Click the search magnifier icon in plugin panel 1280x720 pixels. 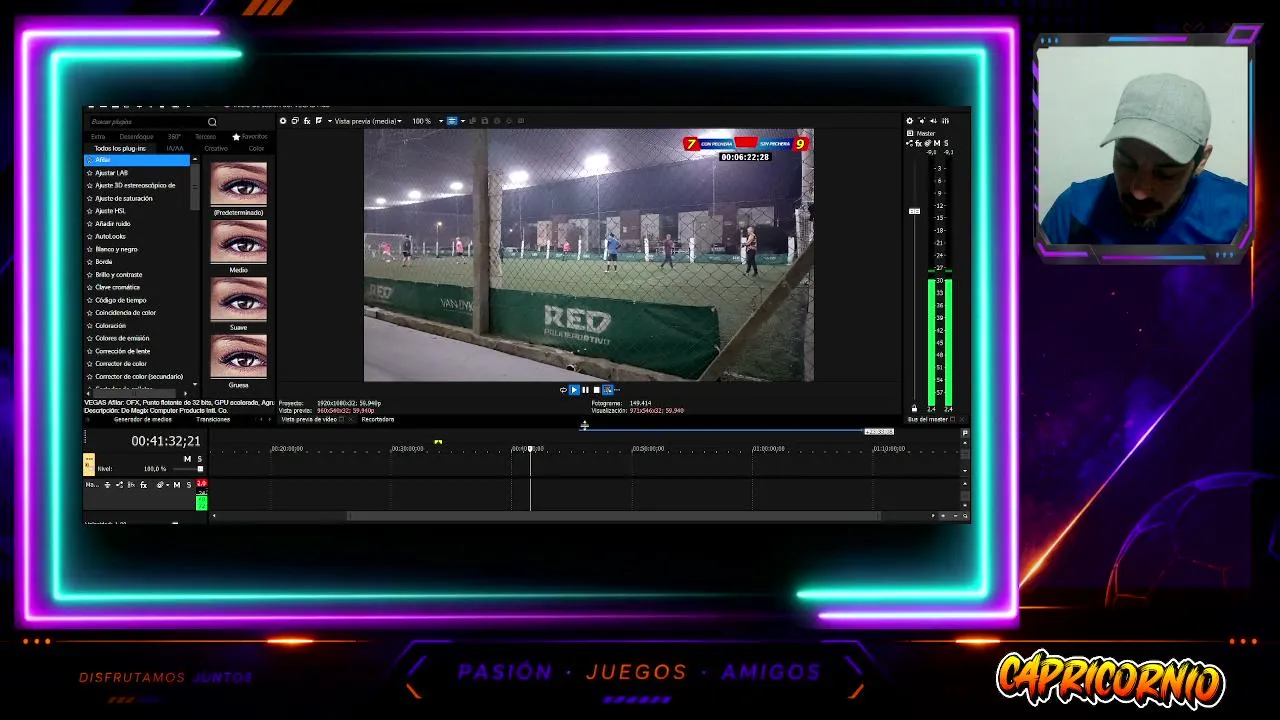coord(212,122)
